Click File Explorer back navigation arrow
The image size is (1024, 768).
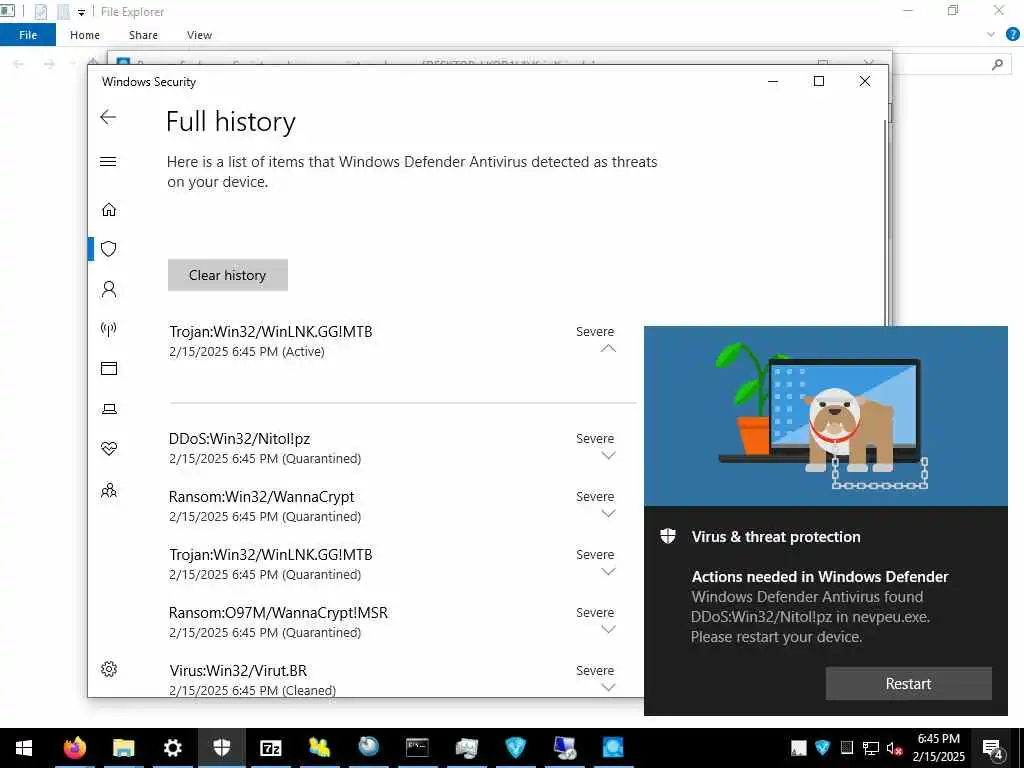[18, 63]
